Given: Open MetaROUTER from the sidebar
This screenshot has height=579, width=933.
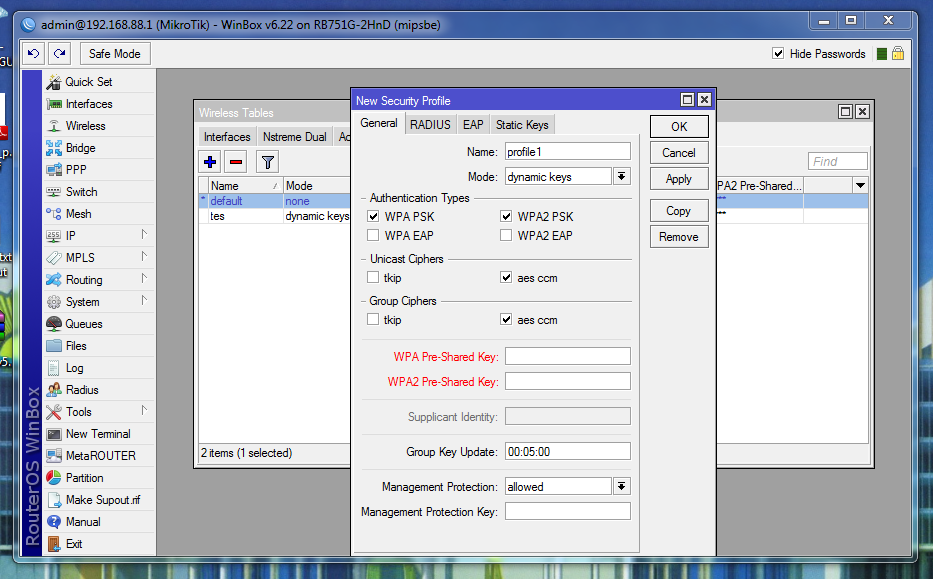Looking at the screenshot, I should tap(100, 456).
